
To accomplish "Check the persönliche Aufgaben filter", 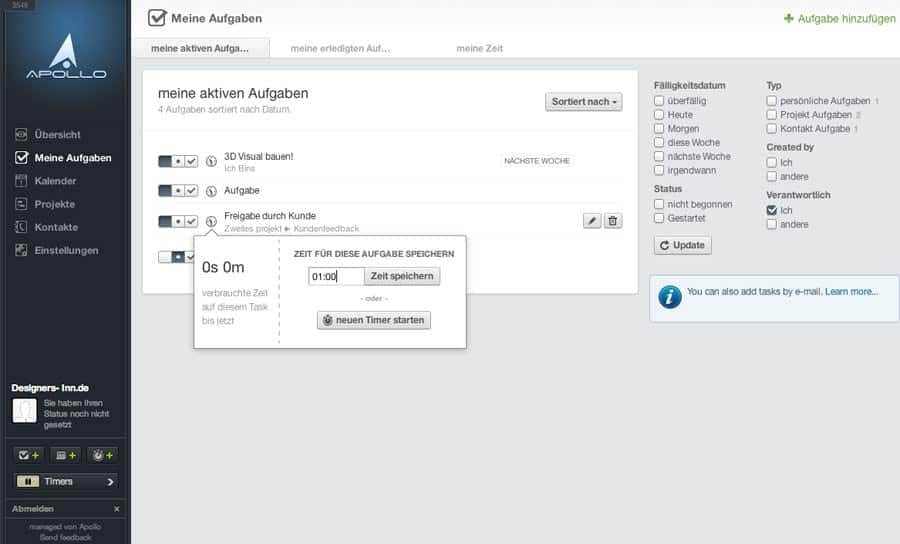I will tap(771, 100).
